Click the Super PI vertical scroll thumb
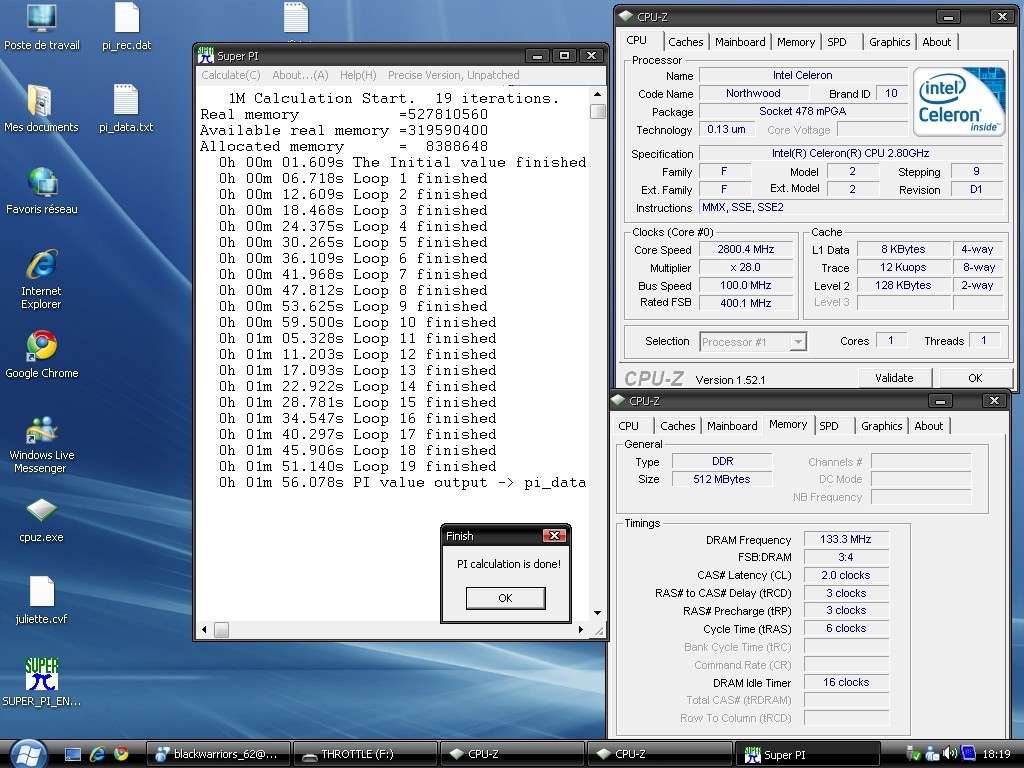Image resolution: width=1024 pixels, height=768 pixels. pyautogui.click(x=598, y=111)
